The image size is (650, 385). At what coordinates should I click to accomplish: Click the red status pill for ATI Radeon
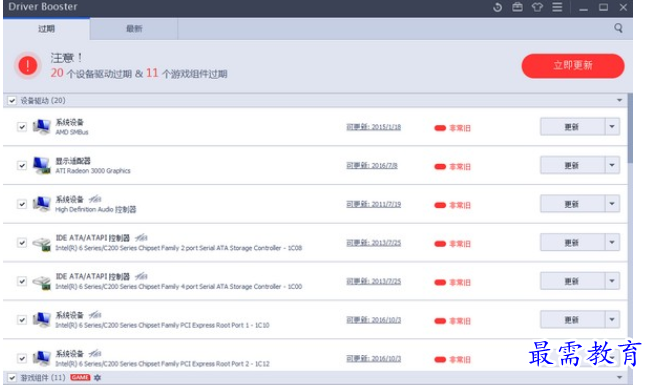[x=440, y=167]
